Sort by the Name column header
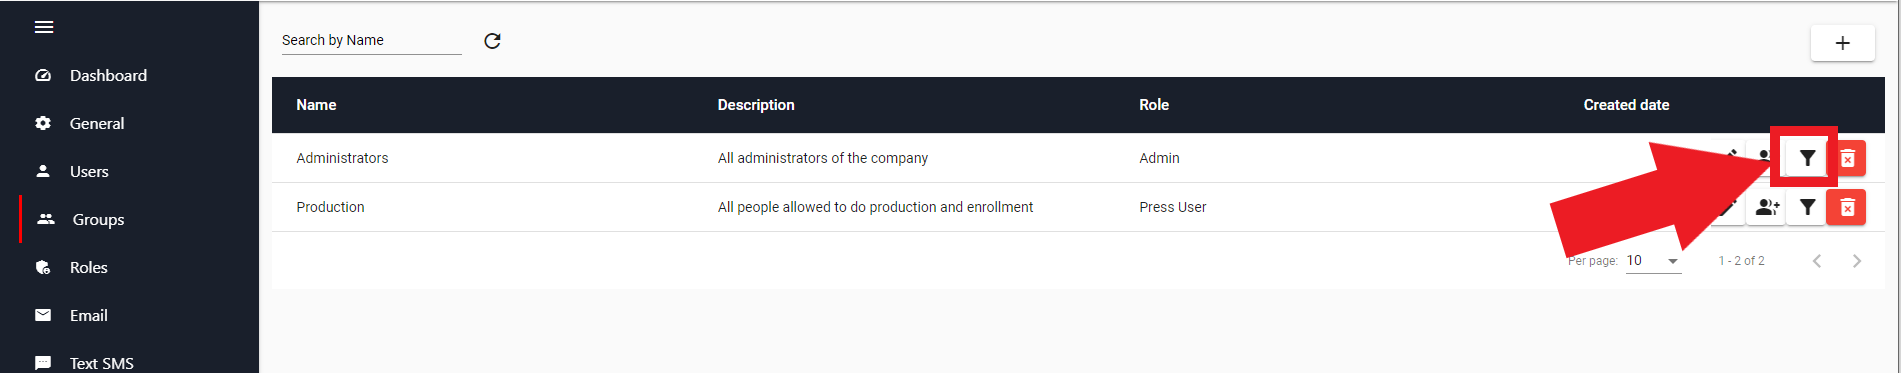The height and width of the screenshot is (373, 1901). tap(316, 105)
